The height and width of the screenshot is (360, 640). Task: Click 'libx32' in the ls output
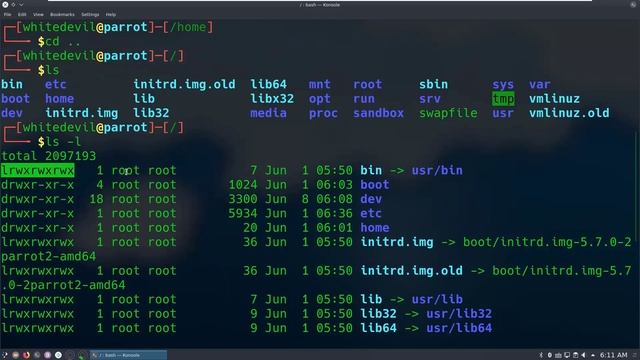pyautogui.click(x=272, y=98)
